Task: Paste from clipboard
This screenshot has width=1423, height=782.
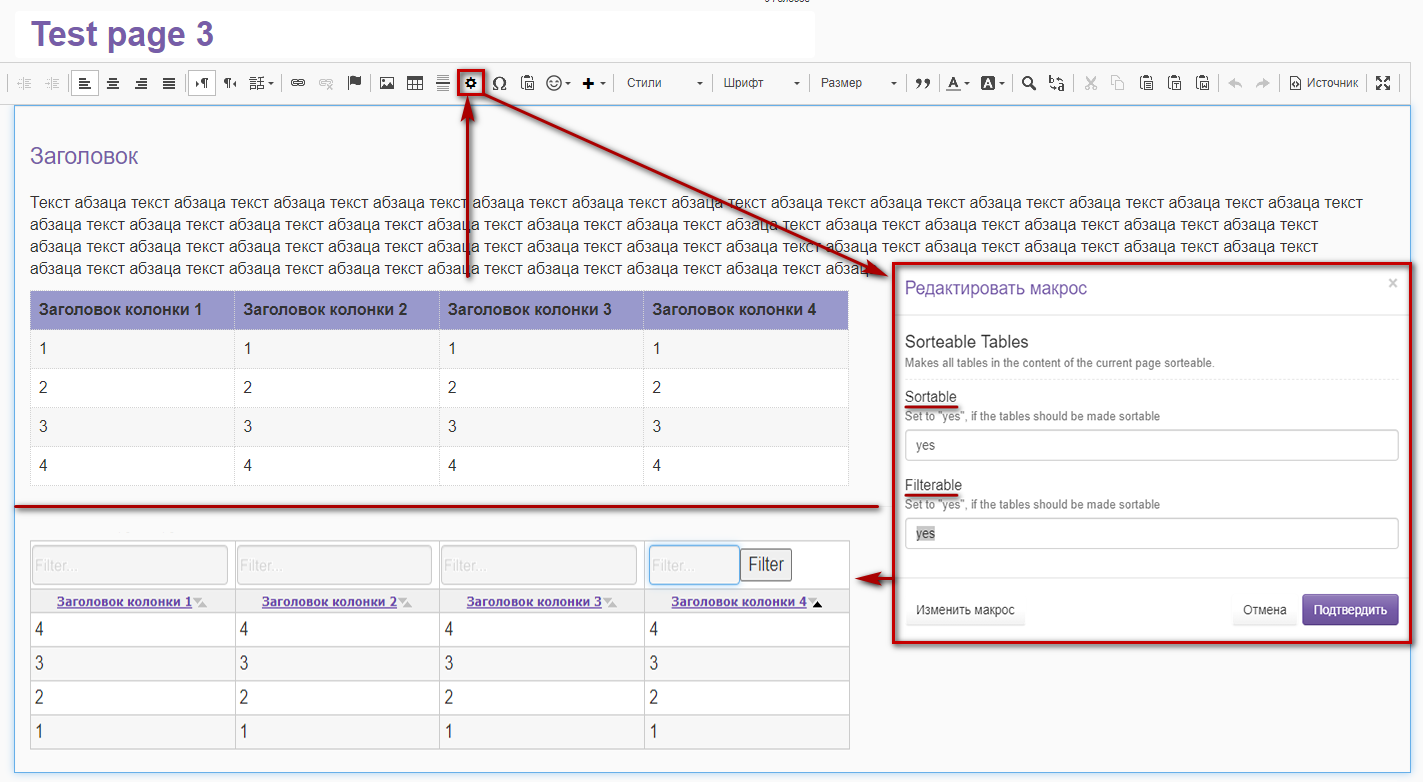Action: tap(1146, 83)
